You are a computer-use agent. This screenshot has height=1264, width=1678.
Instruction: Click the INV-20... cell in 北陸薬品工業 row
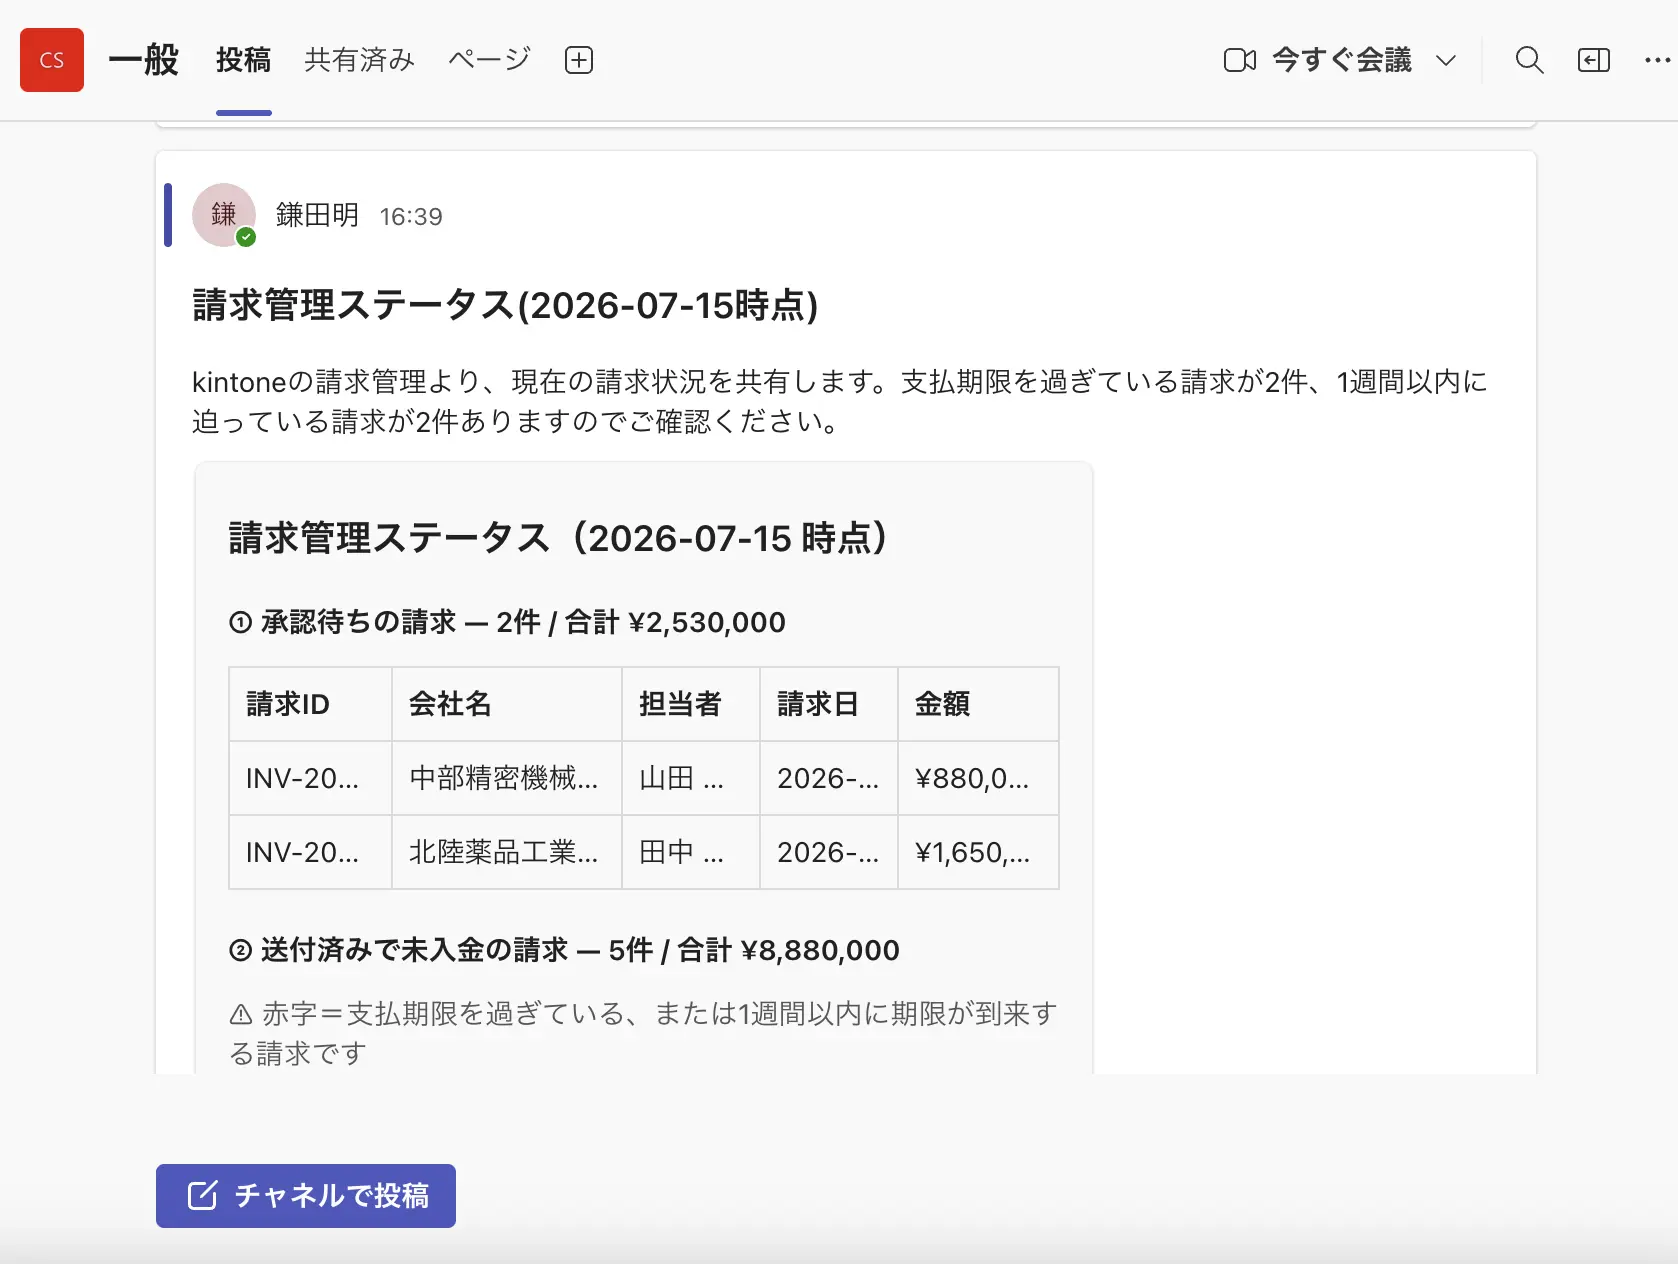click(x=310, y=852)
